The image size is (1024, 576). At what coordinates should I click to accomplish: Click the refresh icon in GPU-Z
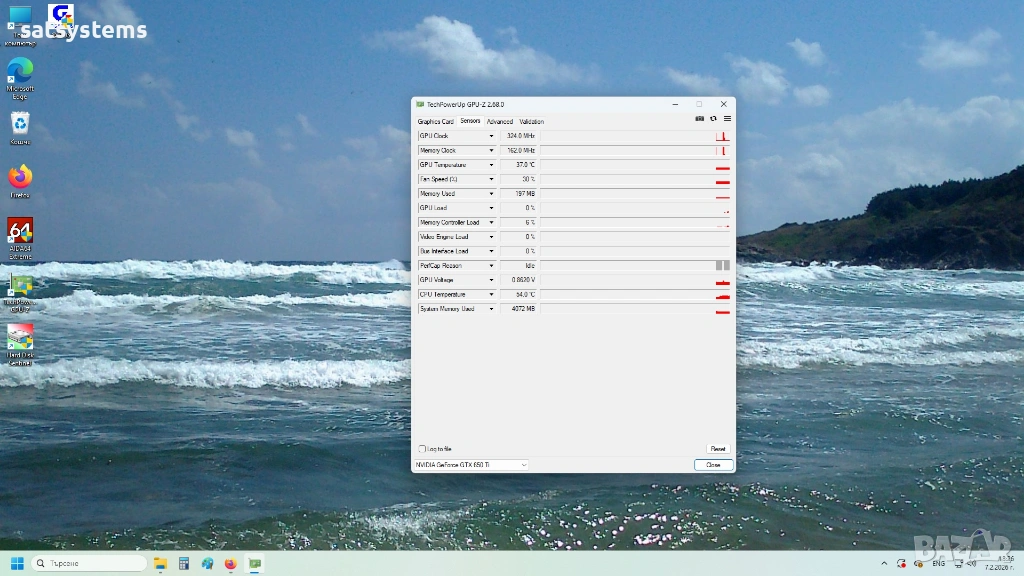click(x=713, y=119)
